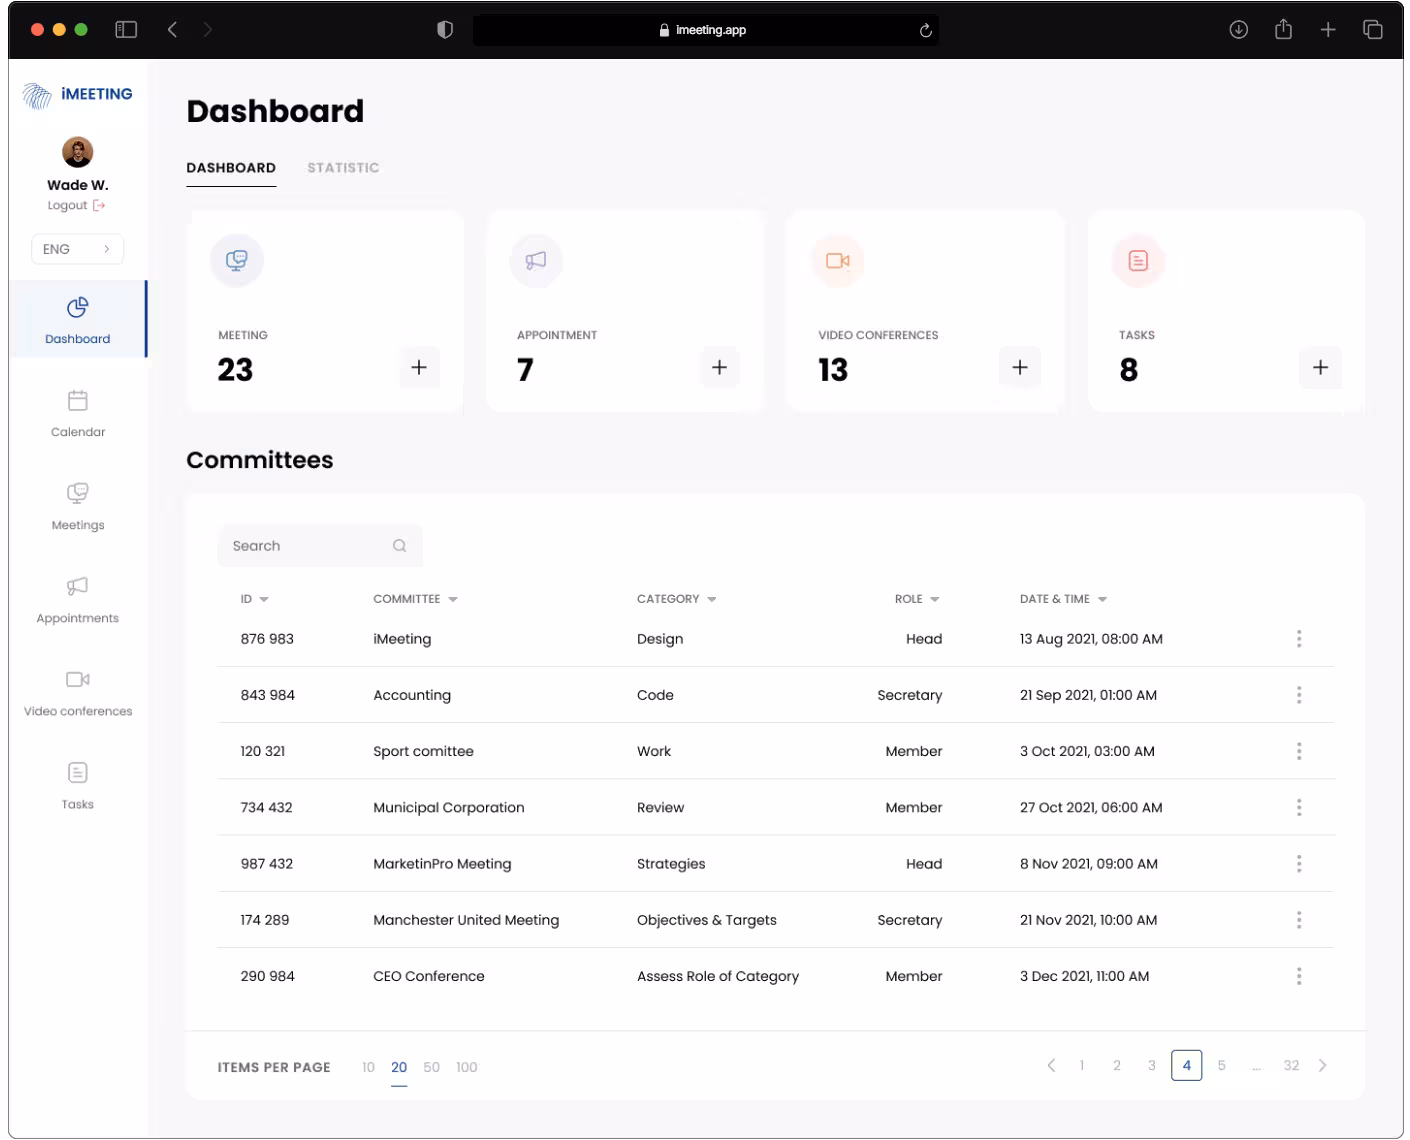Go to next page of committees
The image size is (1410, 1140).
pos(1323,1066)
